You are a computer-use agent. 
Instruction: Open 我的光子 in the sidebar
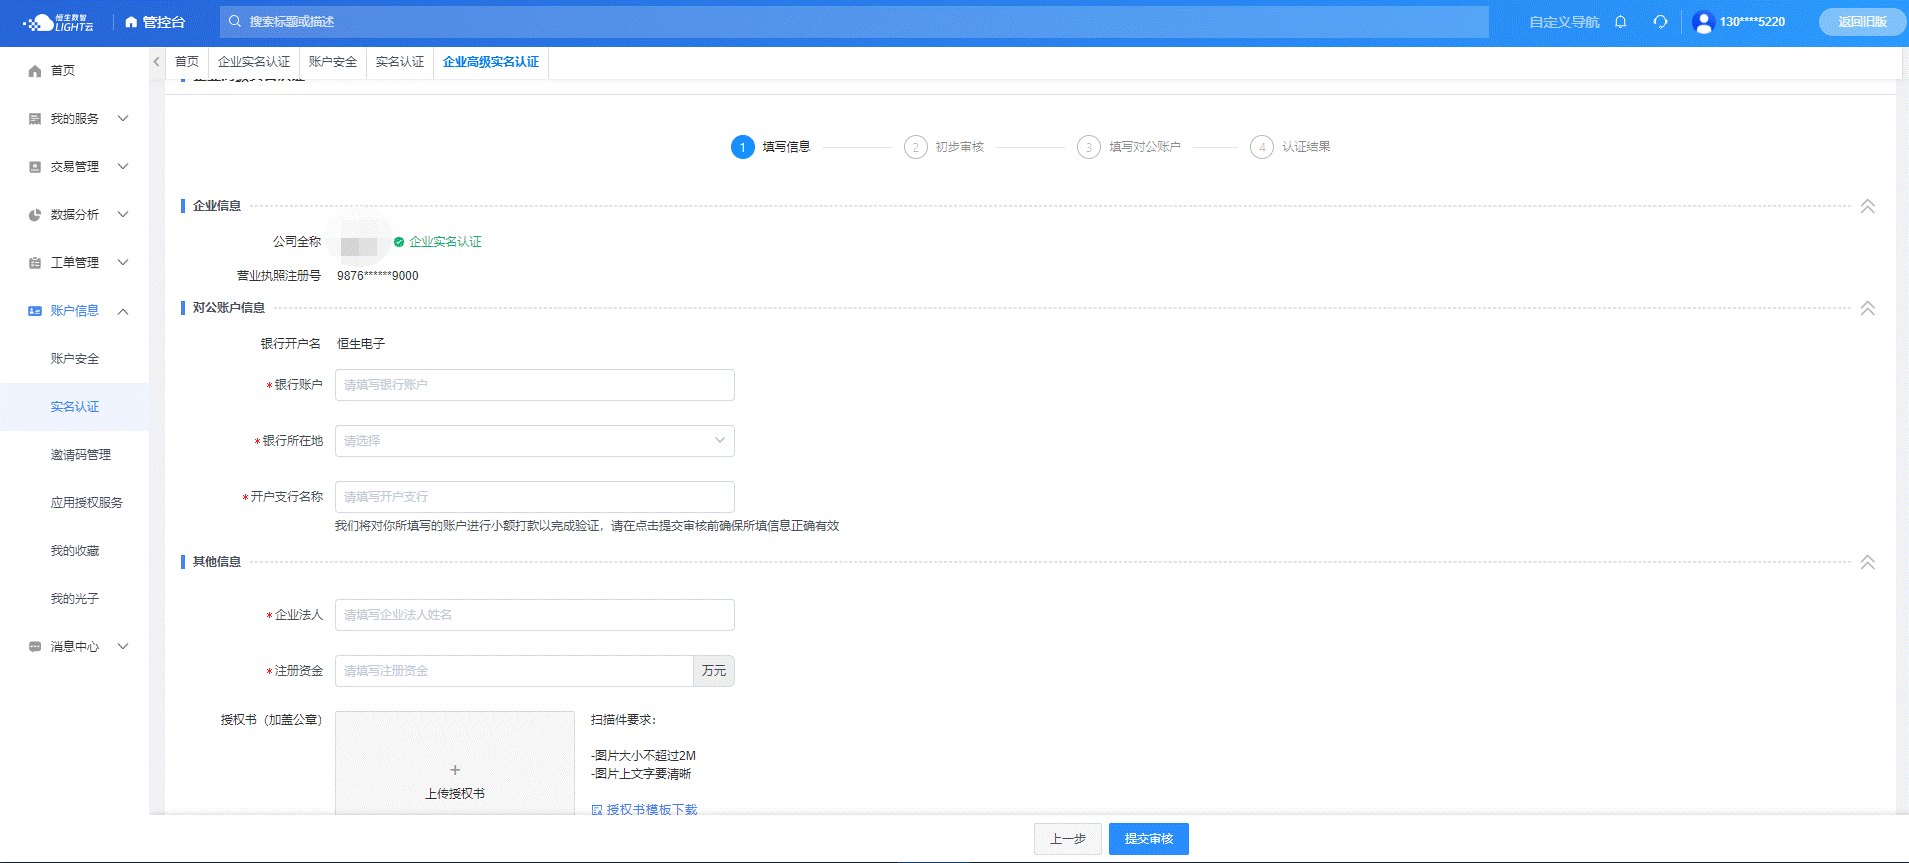pos(75,599)
